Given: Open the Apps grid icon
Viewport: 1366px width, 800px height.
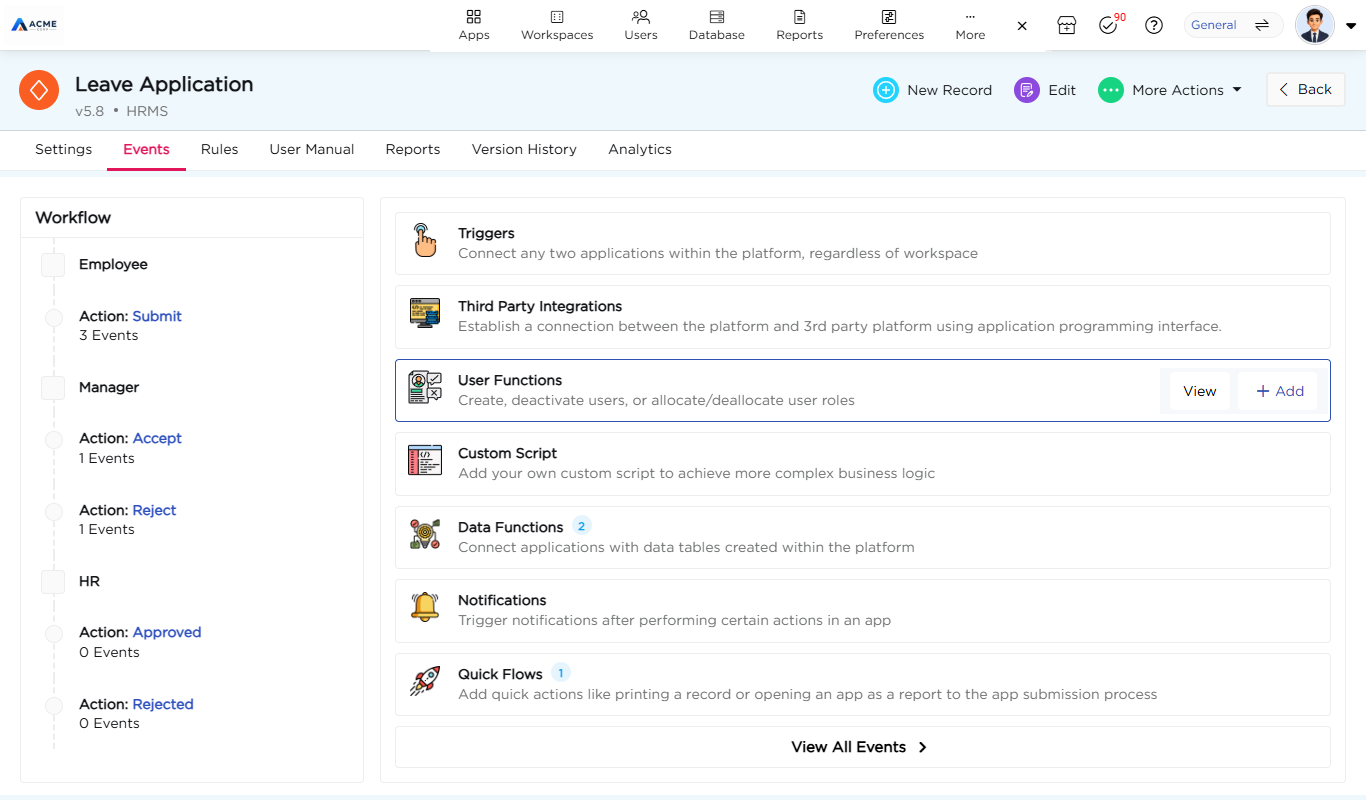Looking at the screenshot, I should coord(474,17).
